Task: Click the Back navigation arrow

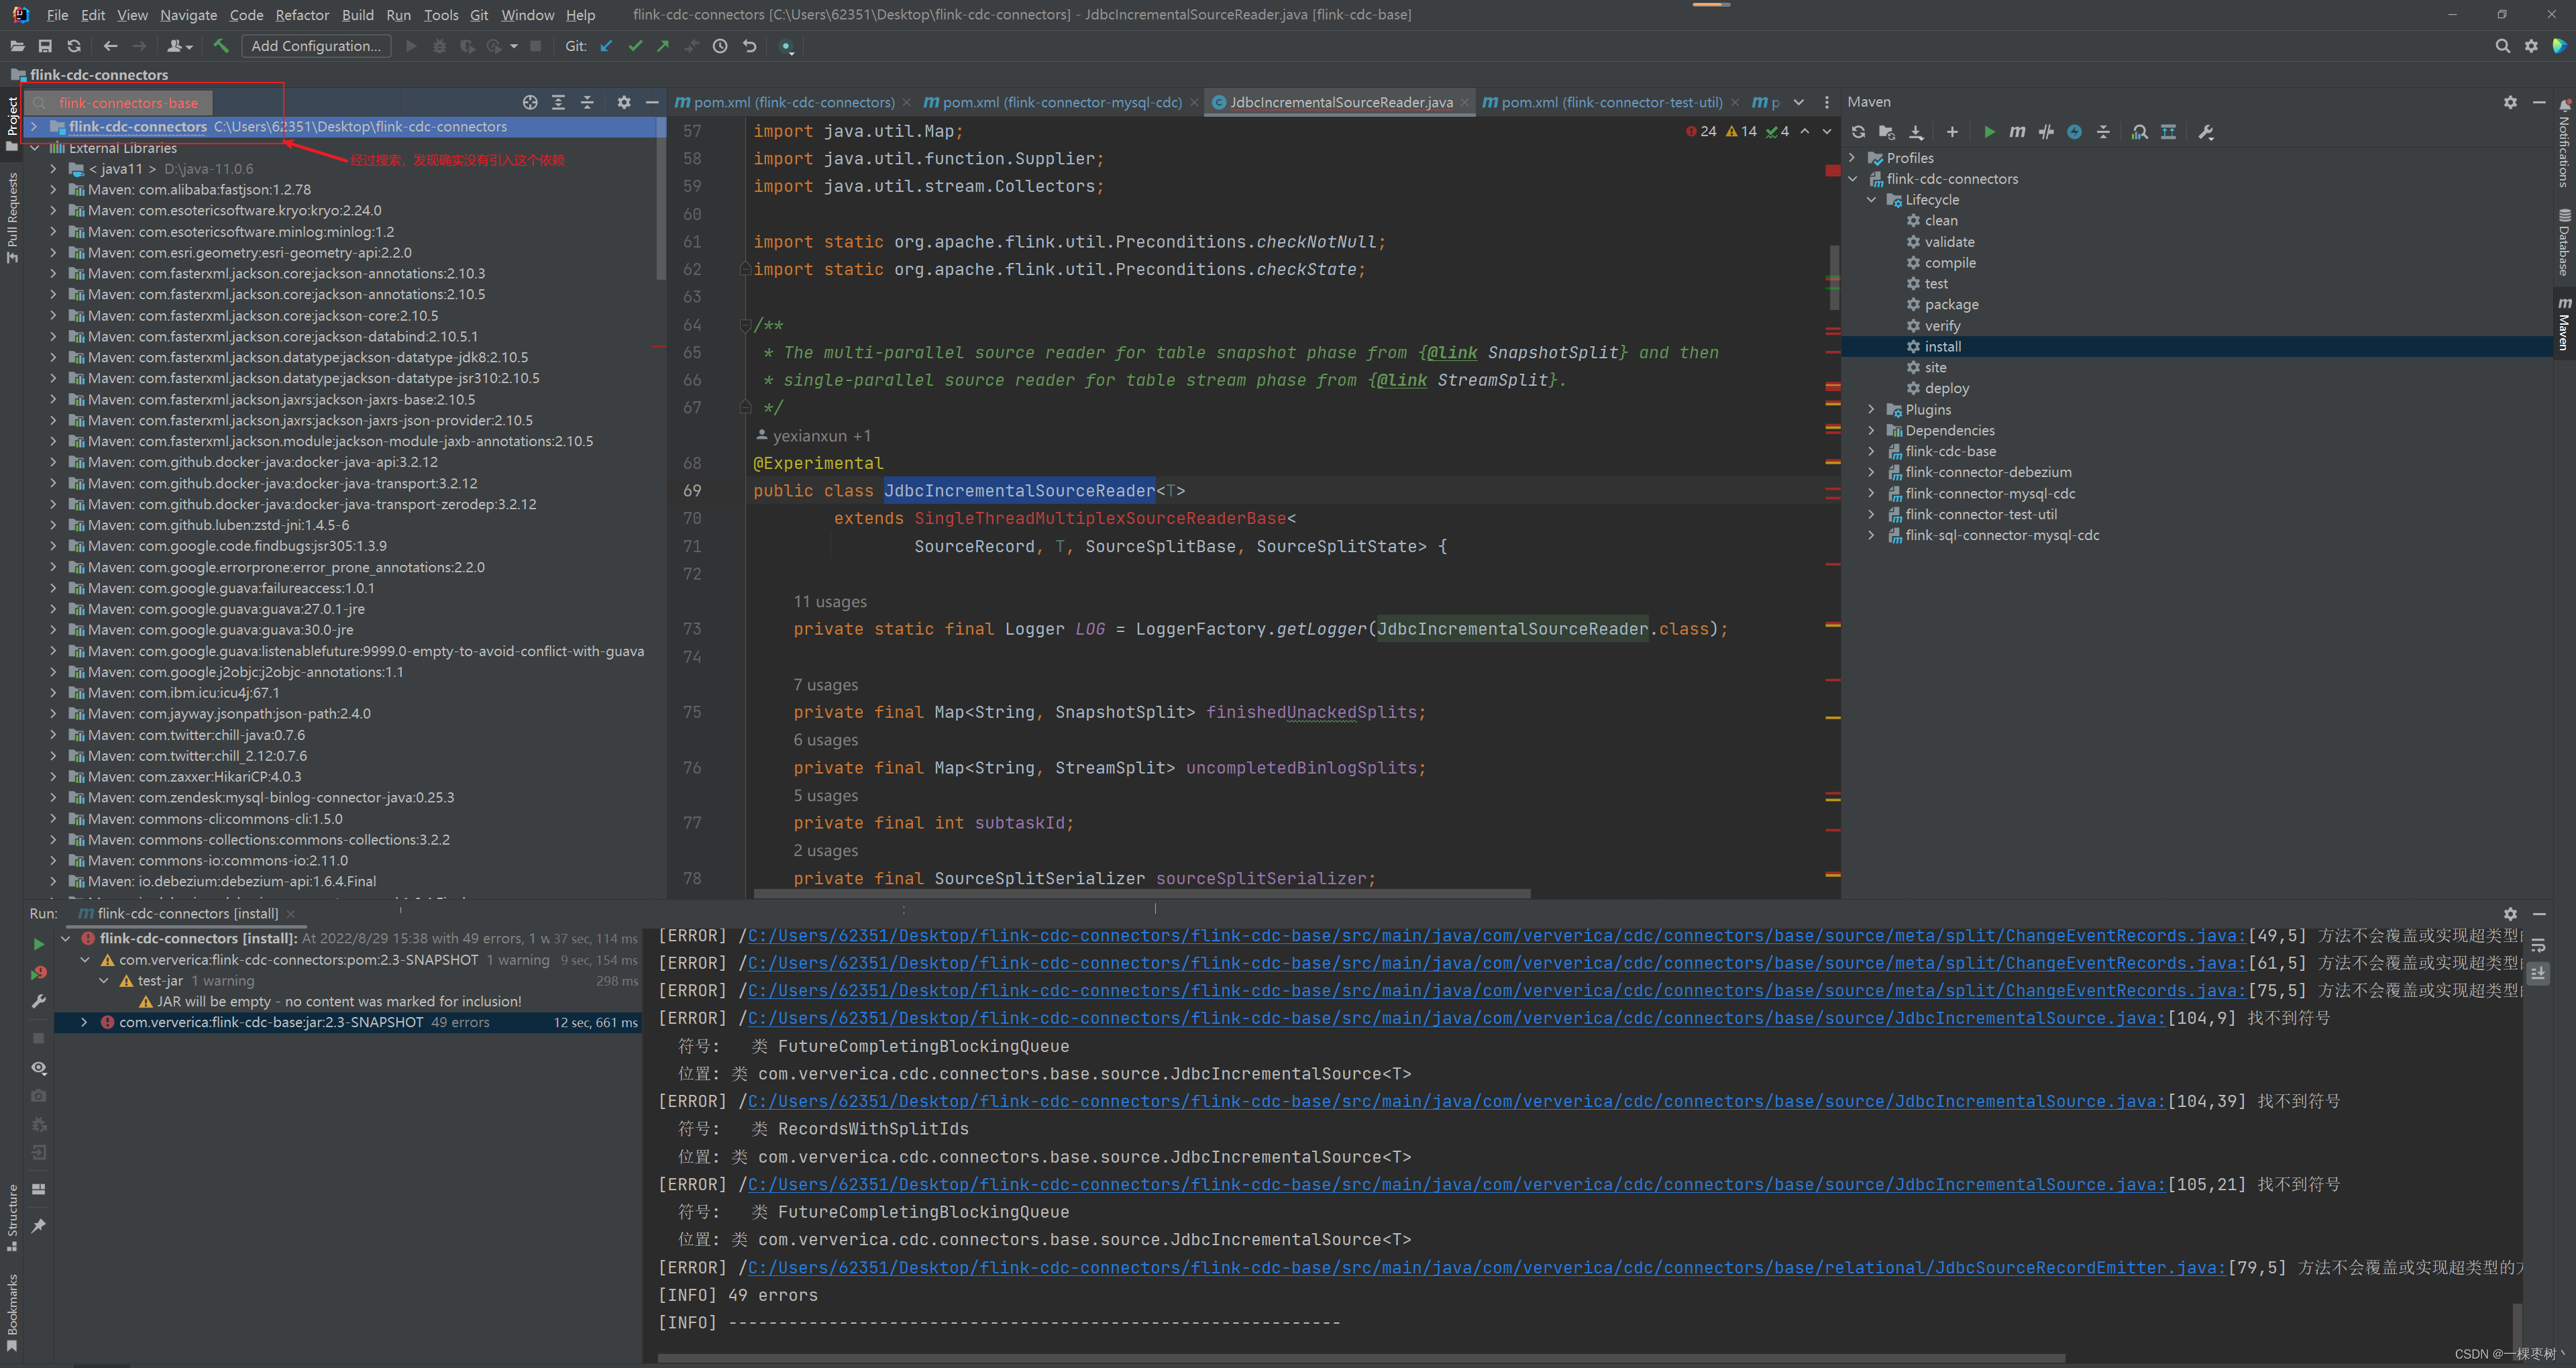Action: tap(110, 46)
